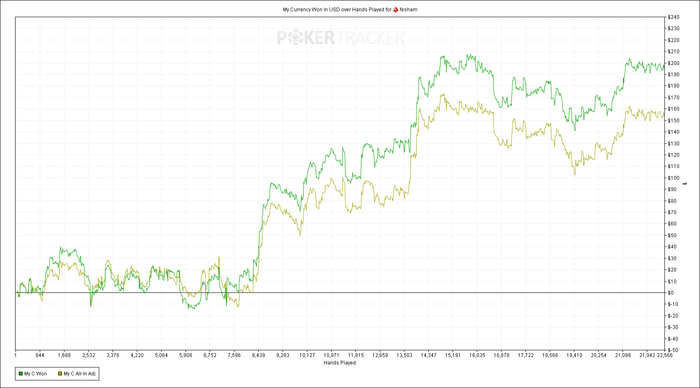The width and height of the screenshot is (700, 388).
Task: Click the 18,566 x-axis tick label
Action: (x=550, y=355)
